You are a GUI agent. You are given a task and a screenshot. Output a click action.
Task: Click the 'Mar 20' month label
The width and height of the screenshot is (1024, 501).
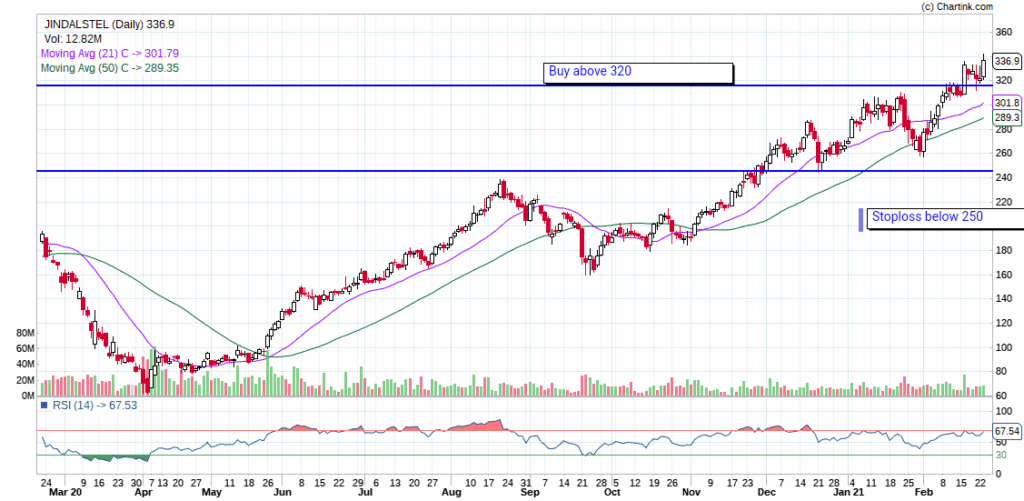click(66, 492)
